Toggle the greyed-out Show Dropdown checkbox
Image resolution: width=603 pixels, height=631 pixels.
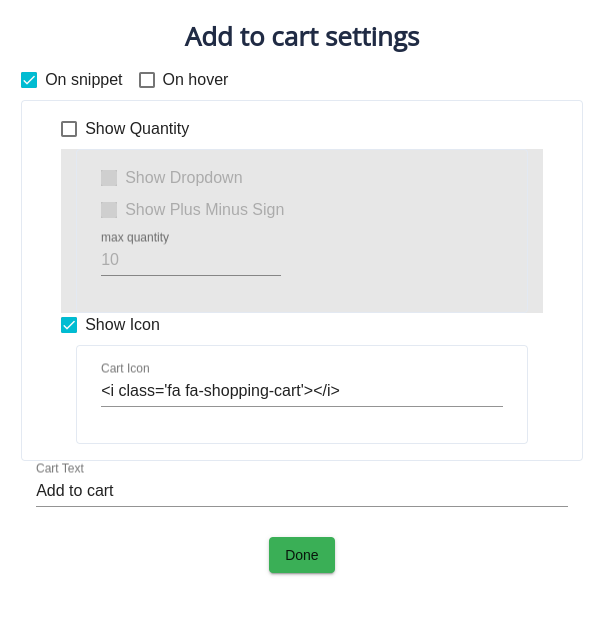109,178
